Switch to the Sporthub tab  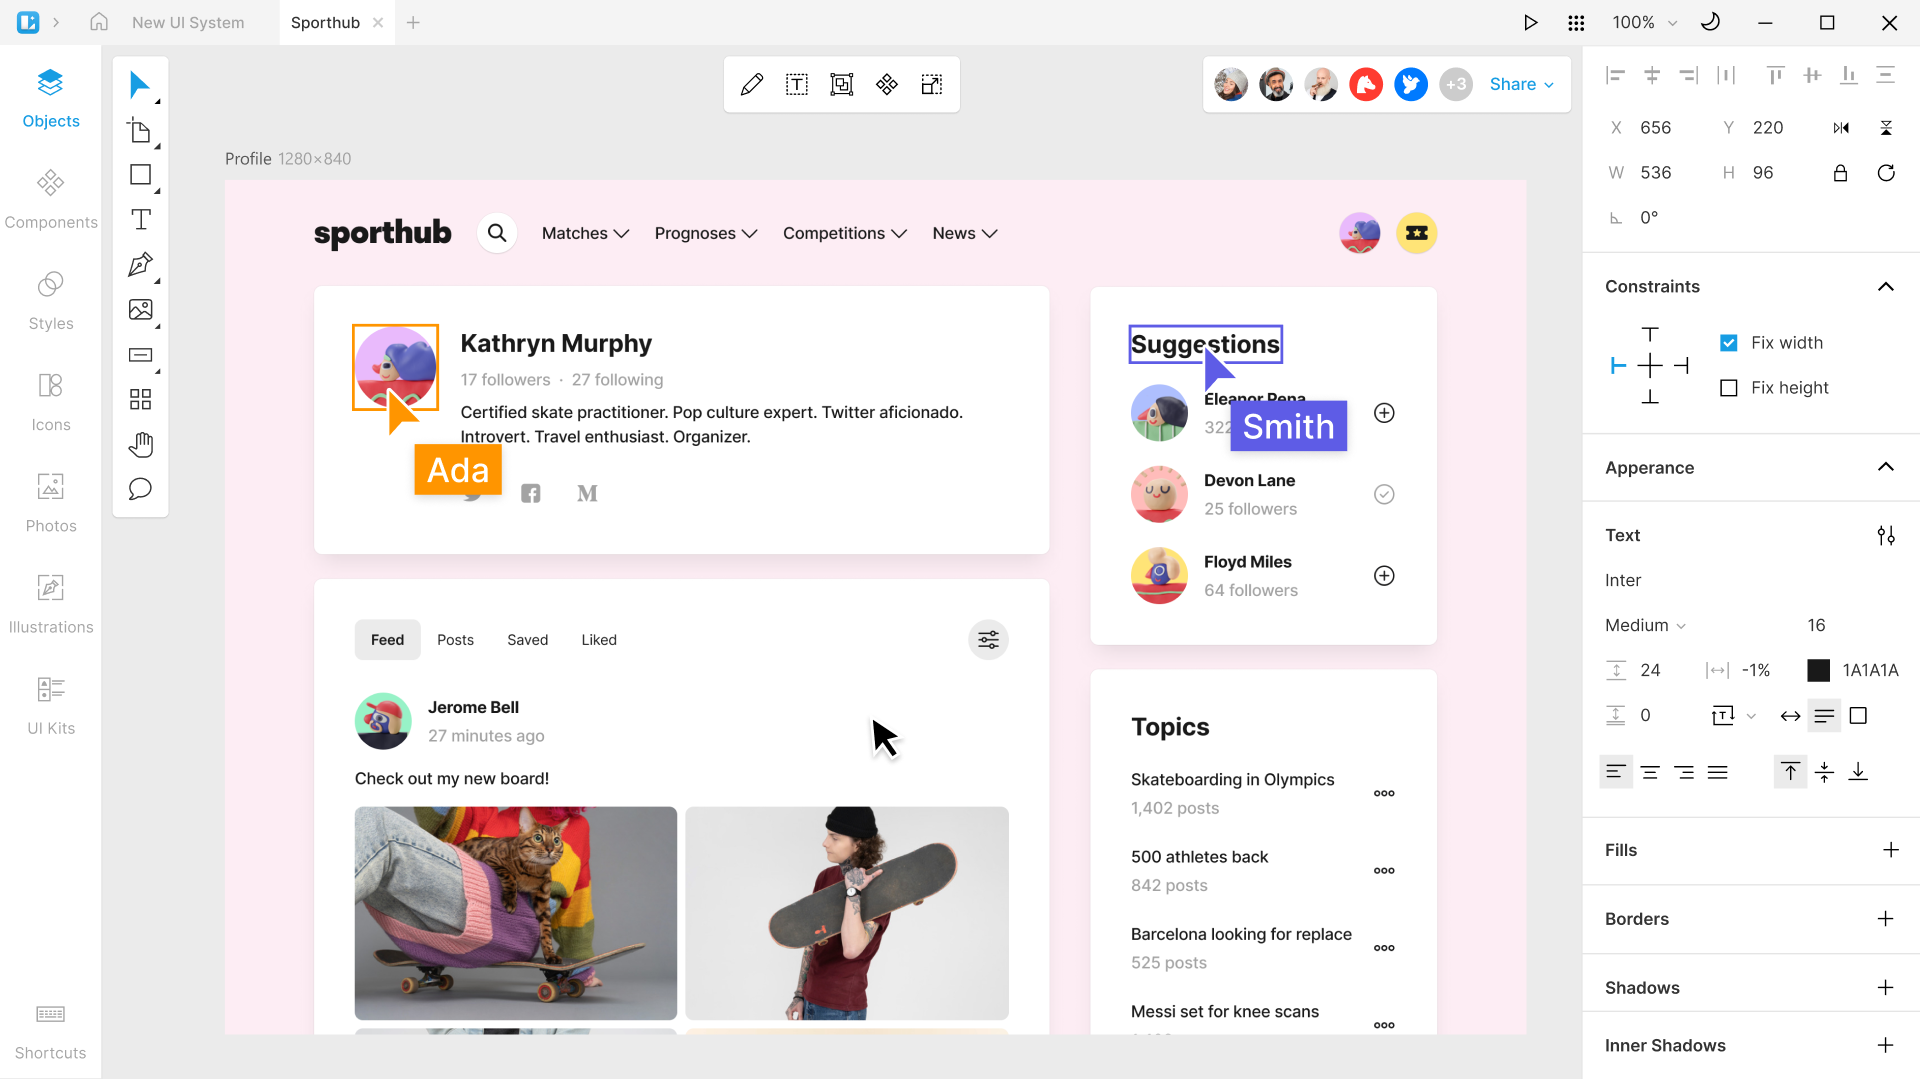pos(325,23)
